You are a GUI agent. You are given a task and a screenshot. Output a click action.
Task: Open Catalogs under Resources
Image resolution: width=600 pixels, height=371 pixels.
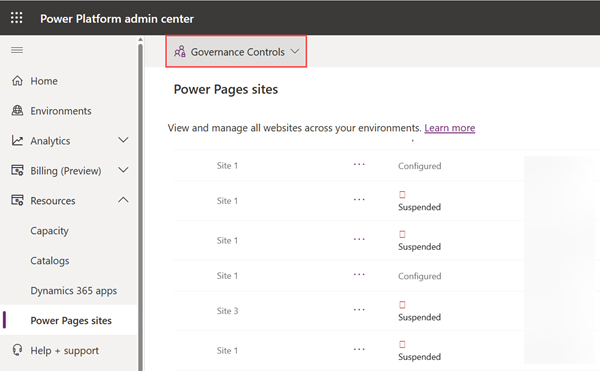(50, 261)
